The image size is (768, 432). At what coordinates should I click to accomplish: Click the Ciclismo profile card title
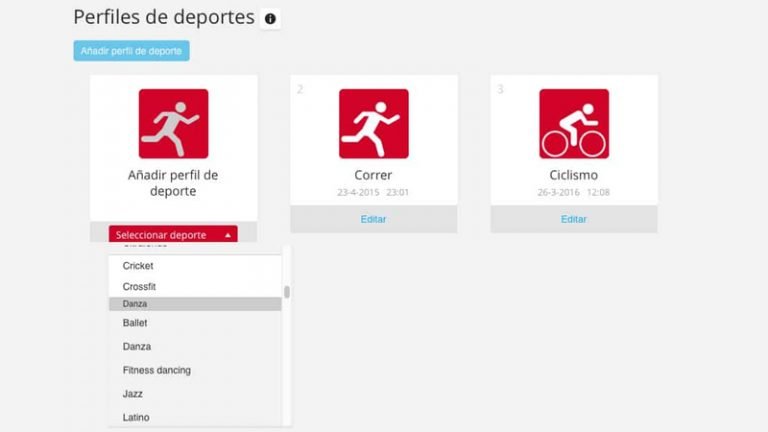tap(574, 175)
